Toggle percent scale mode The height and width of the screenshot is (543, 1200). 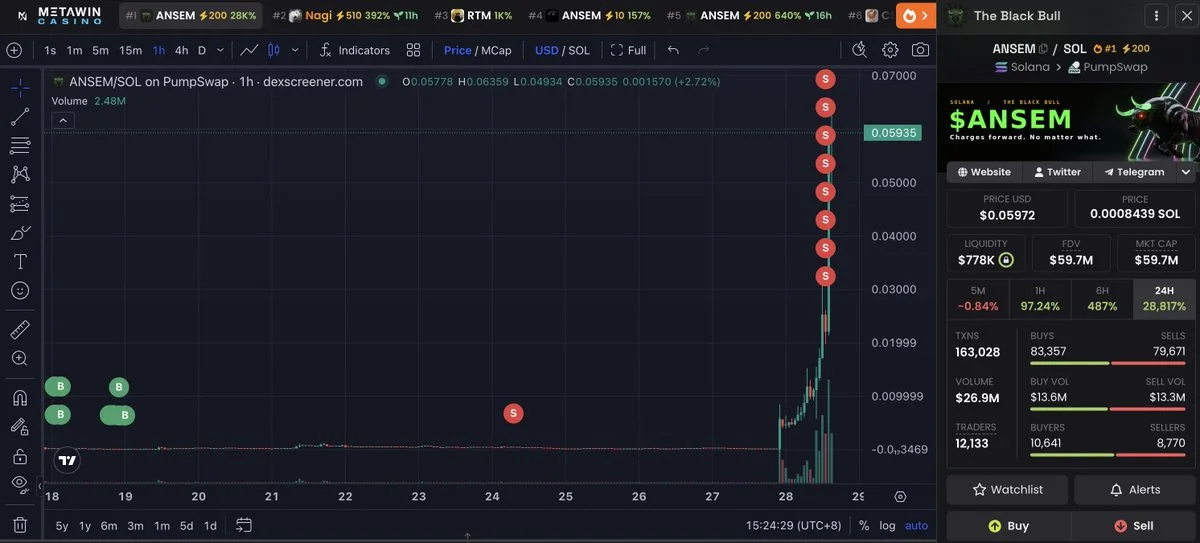tap(864, 525)
